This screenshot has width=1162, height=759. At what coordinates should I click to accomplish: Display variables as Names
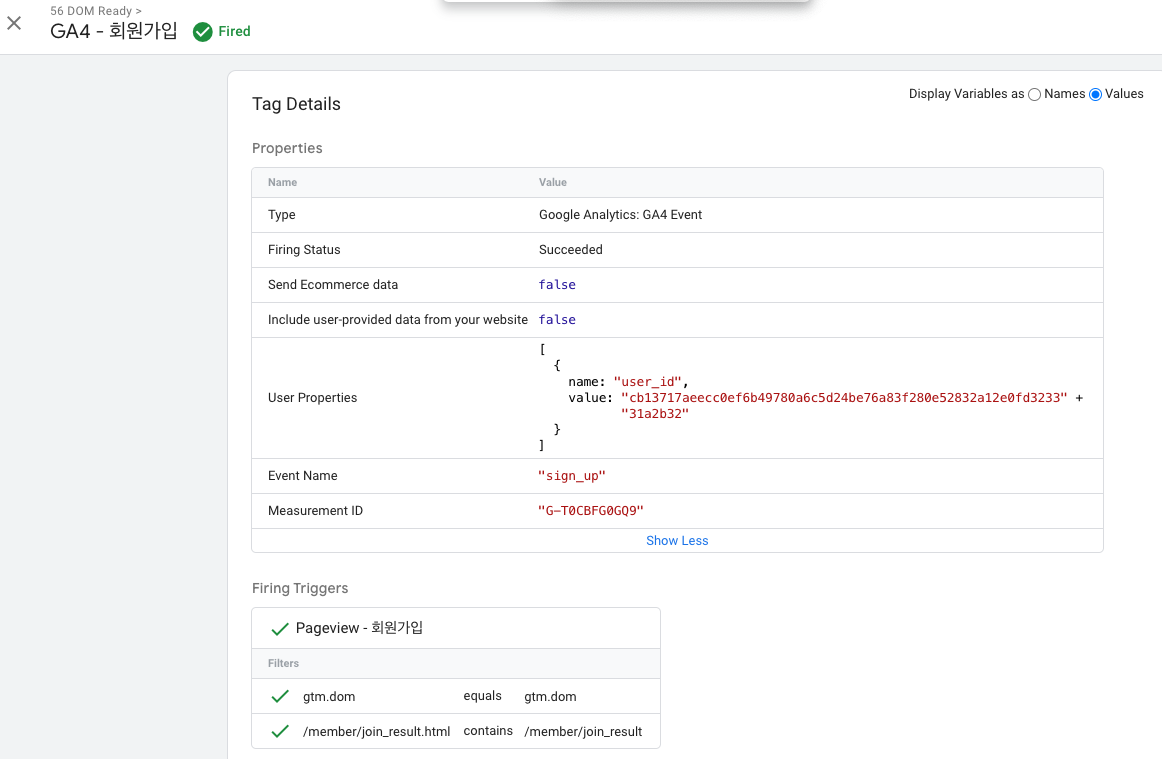pos(1035,94)
